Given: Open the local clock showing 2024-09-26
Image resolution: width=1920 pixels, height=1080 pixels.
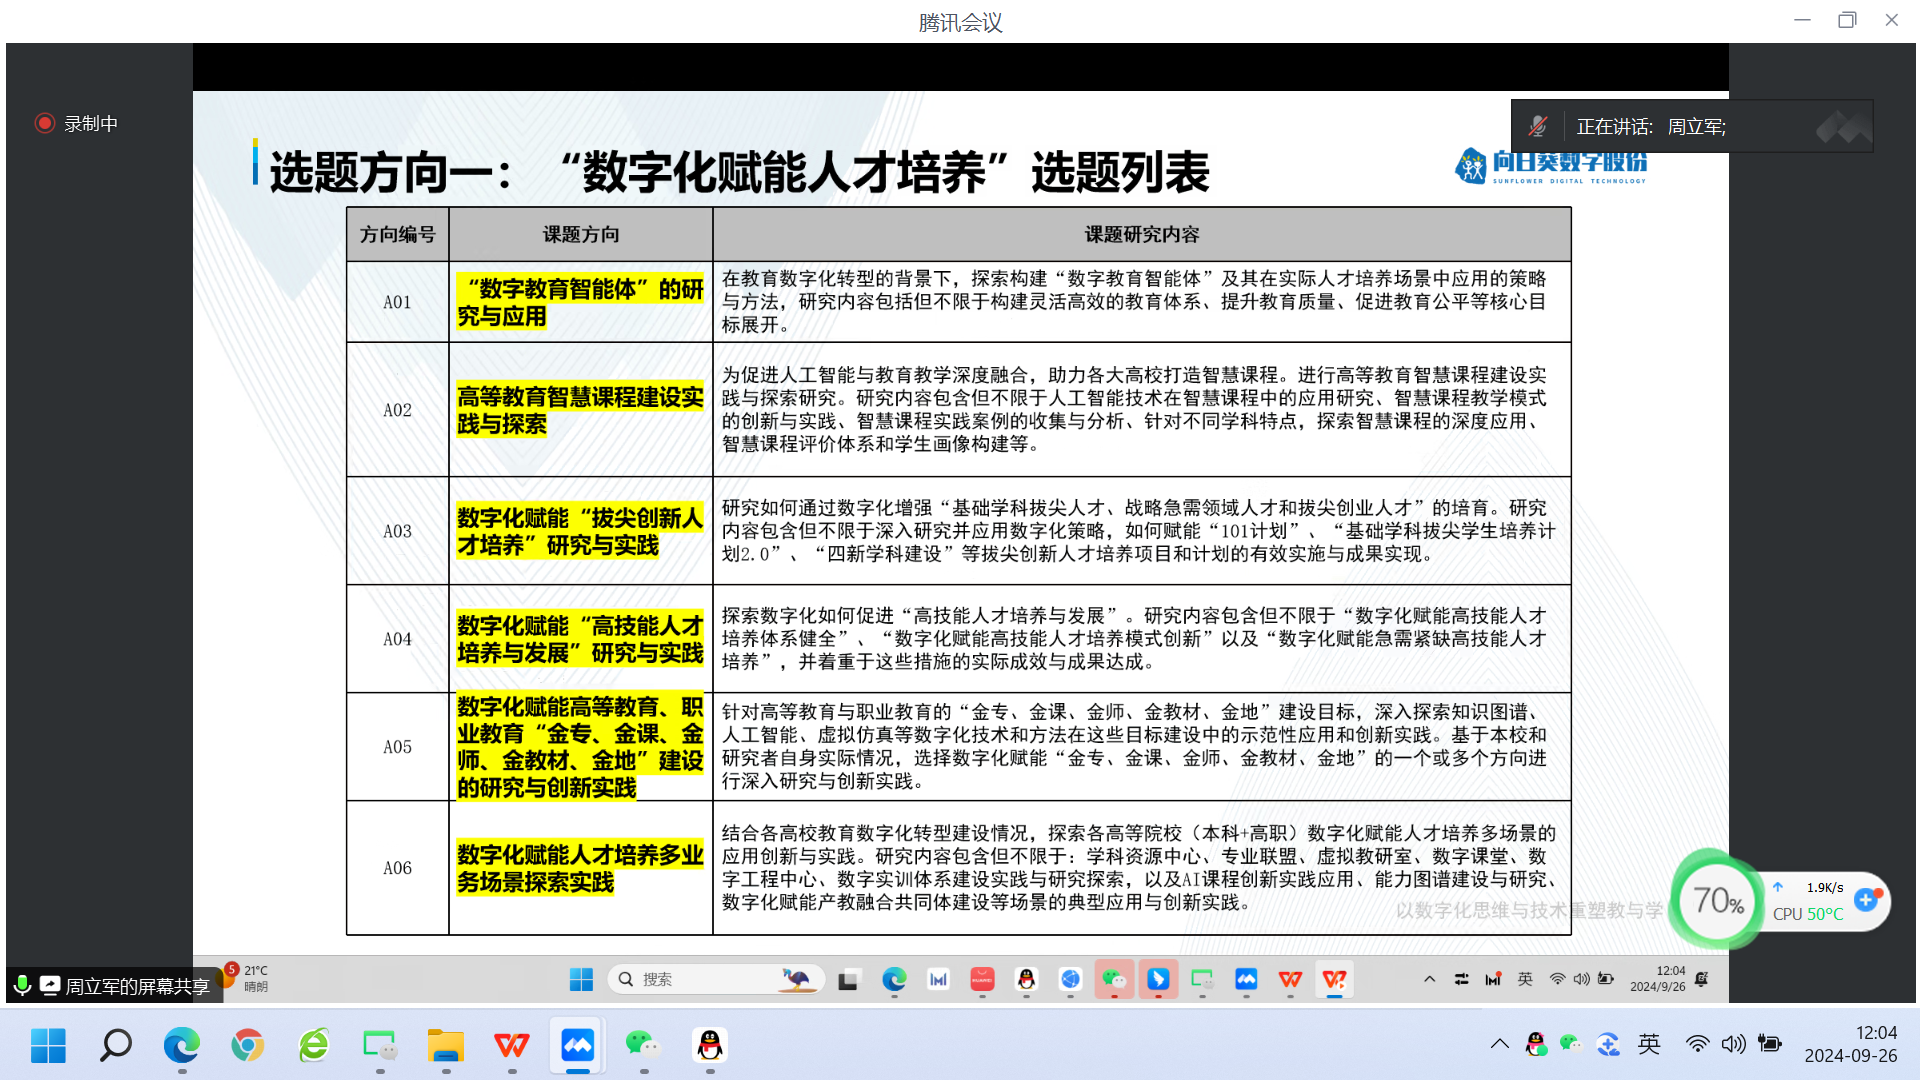Looking at the screenshot, I should [1850, 1044].
